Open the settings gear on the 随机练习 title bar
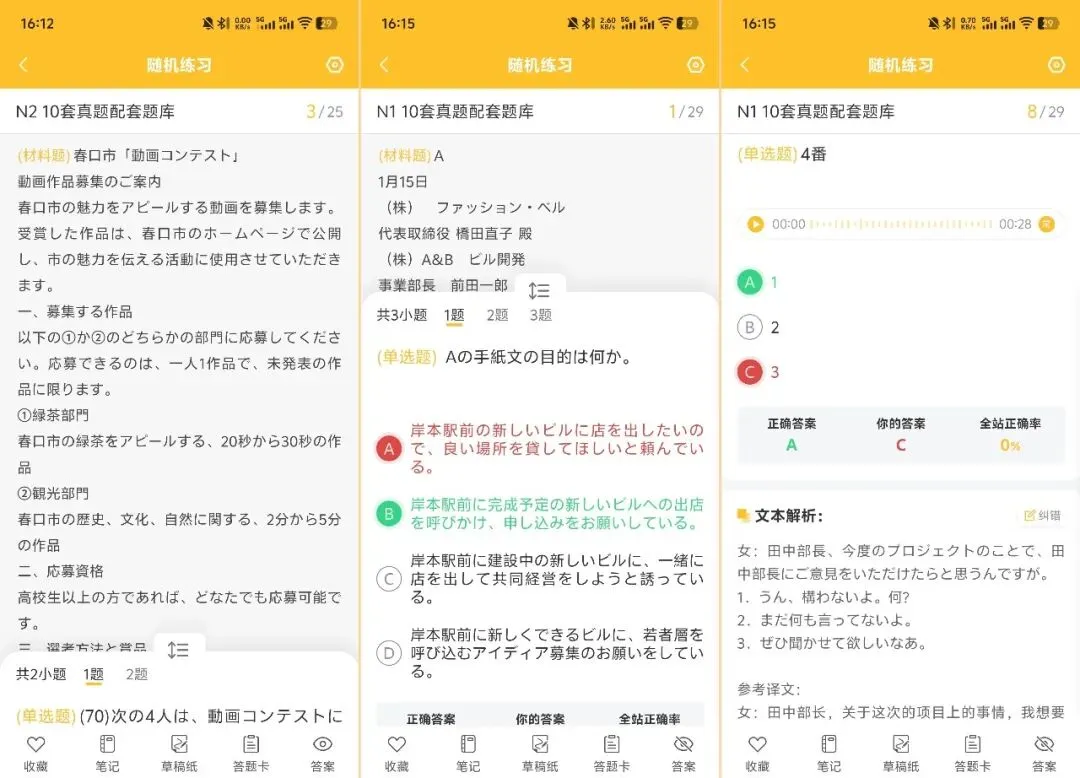1080x778 pixels. (x=334, y=64)
